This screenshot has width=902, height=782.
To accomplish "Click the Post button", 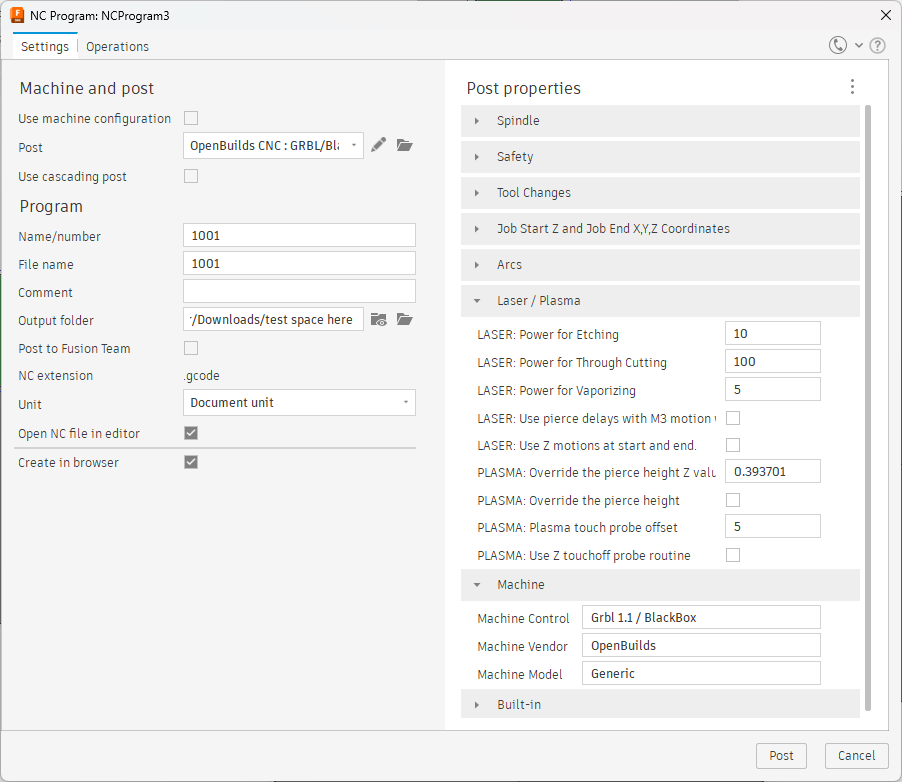I will coord(781,756).
